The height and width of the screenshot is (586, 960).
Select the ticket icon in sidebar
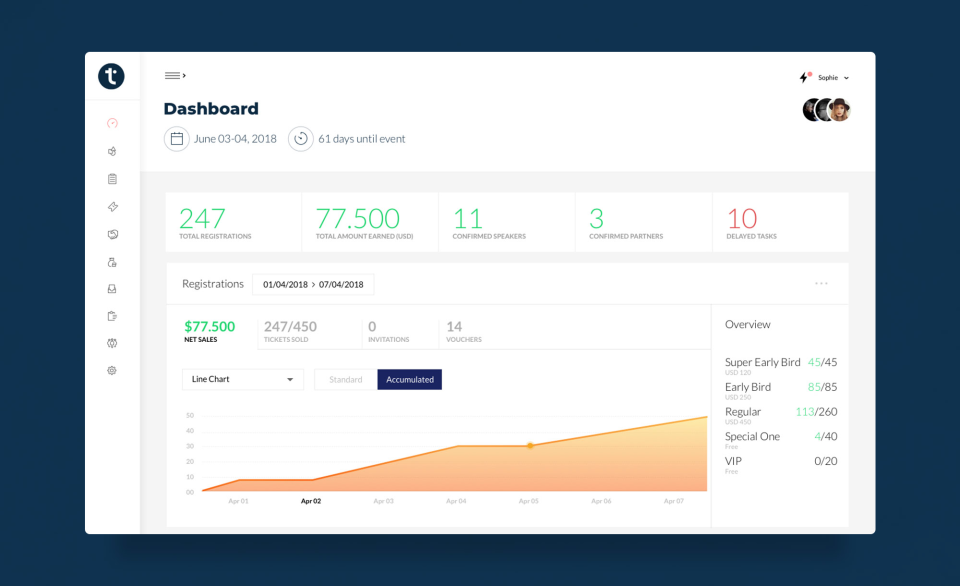tap(112, 207)
